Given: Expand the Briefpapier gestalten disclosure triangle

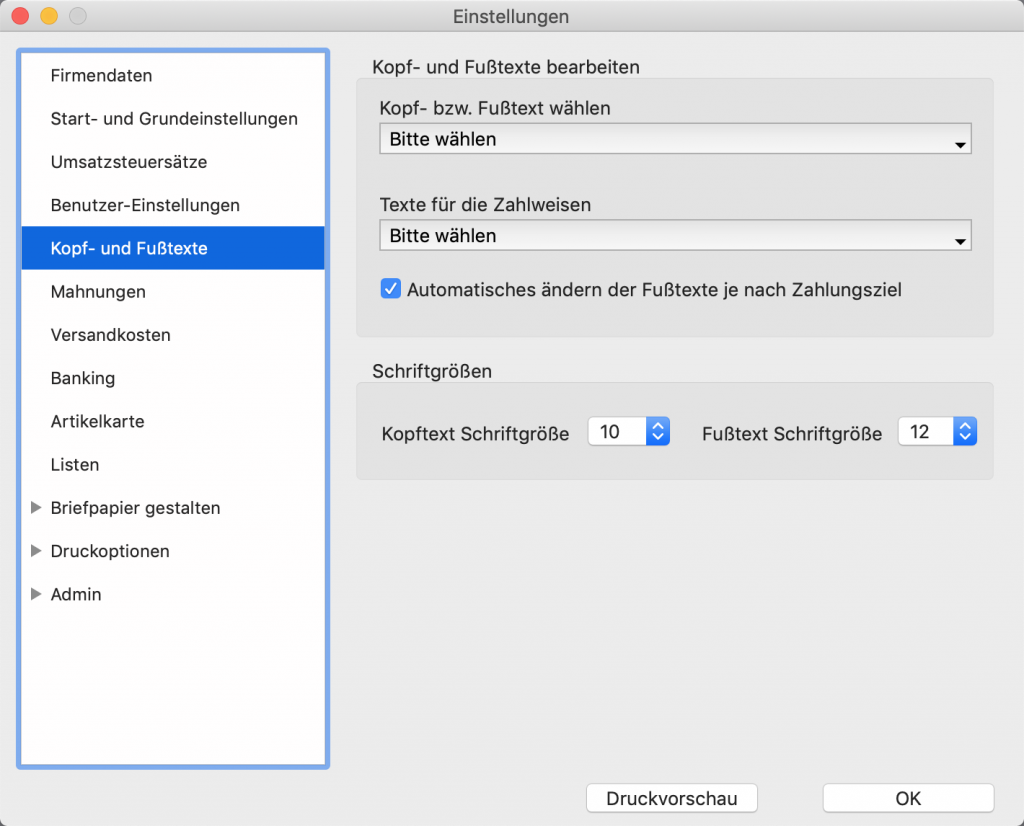Looking at the screenshot, I should pyautogui.click(x=37, y=508).
